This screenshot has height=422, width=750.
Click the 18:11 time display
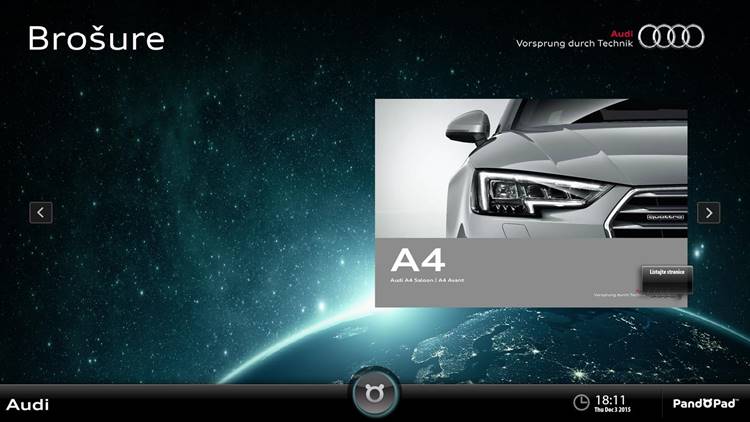(x=610, y=399)
